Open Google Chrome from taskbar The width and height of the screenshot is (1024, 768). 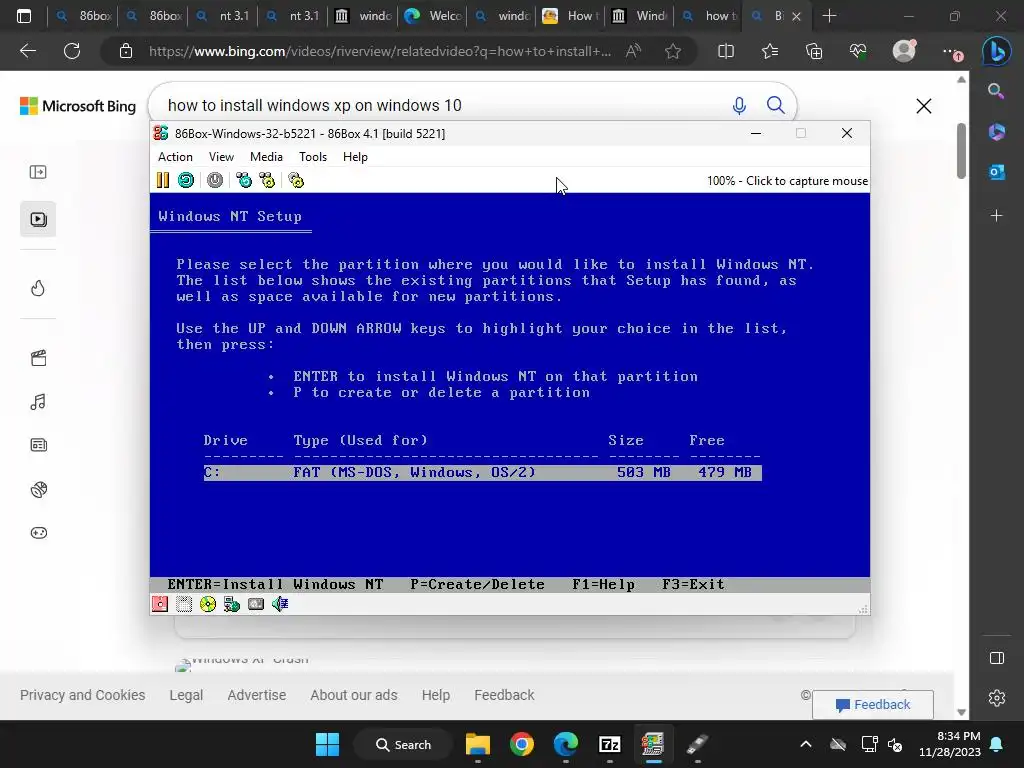(522, 744)
